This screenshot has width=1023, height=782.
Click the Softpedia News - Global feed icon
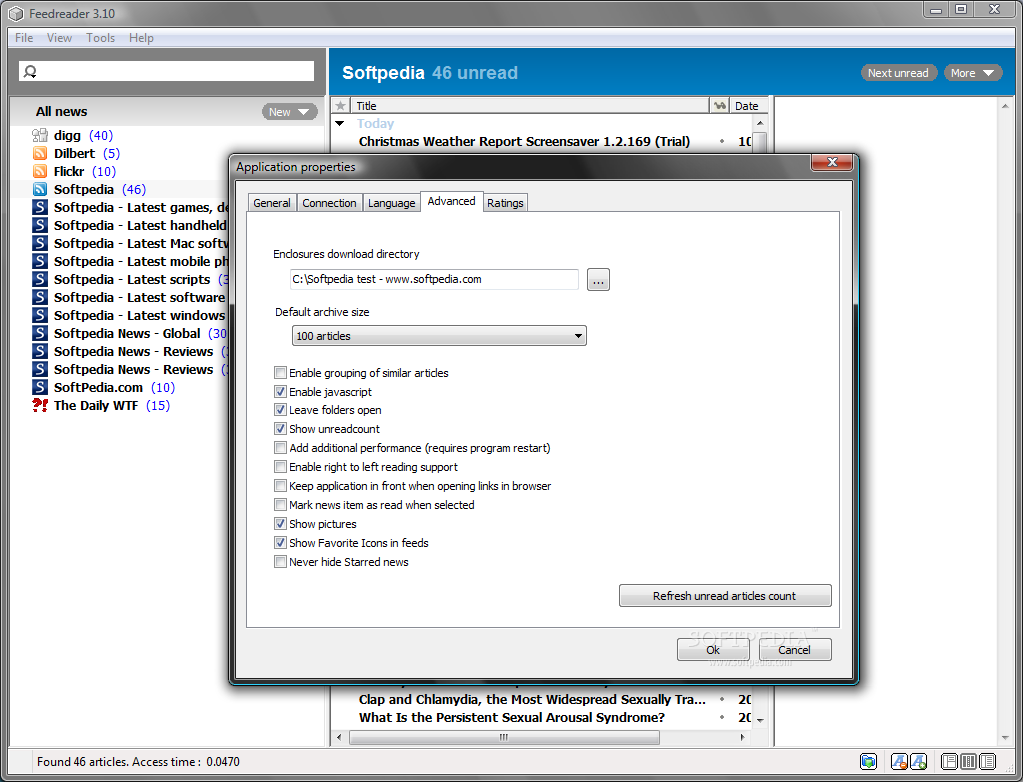40,333
